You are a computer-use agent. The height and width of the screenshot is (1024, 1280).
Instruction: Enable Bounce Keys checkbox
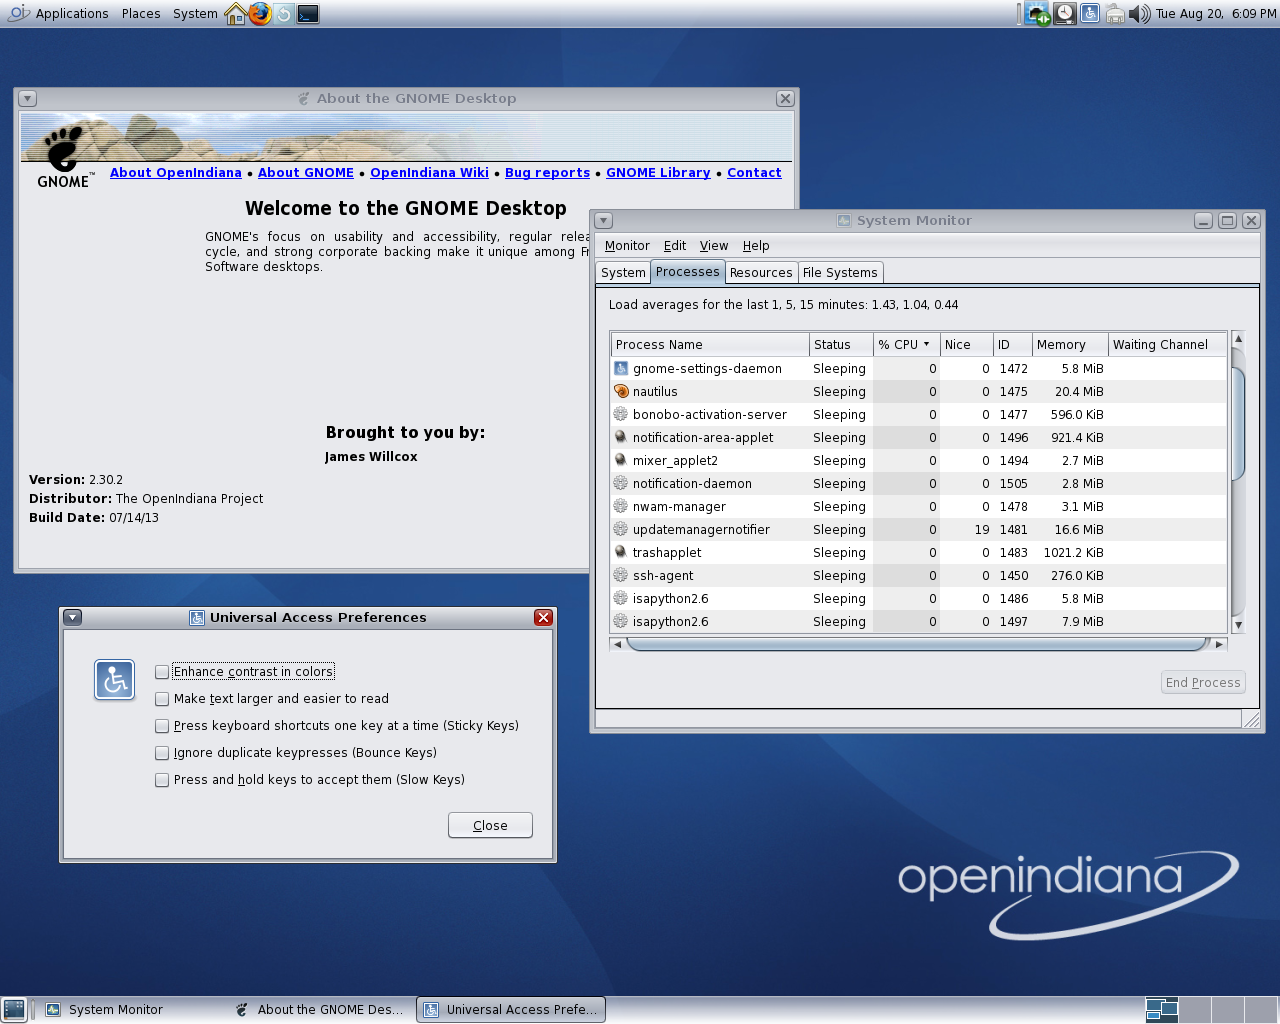point(162,753)
